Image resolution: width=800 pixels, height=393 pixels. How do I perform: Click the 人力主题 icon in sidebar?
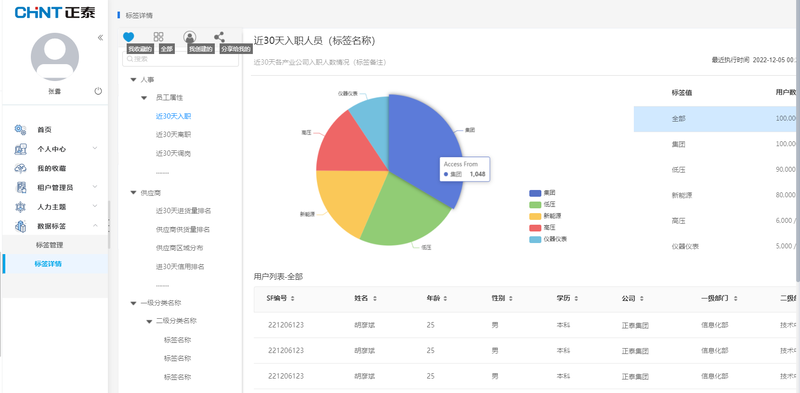point(20,207)
